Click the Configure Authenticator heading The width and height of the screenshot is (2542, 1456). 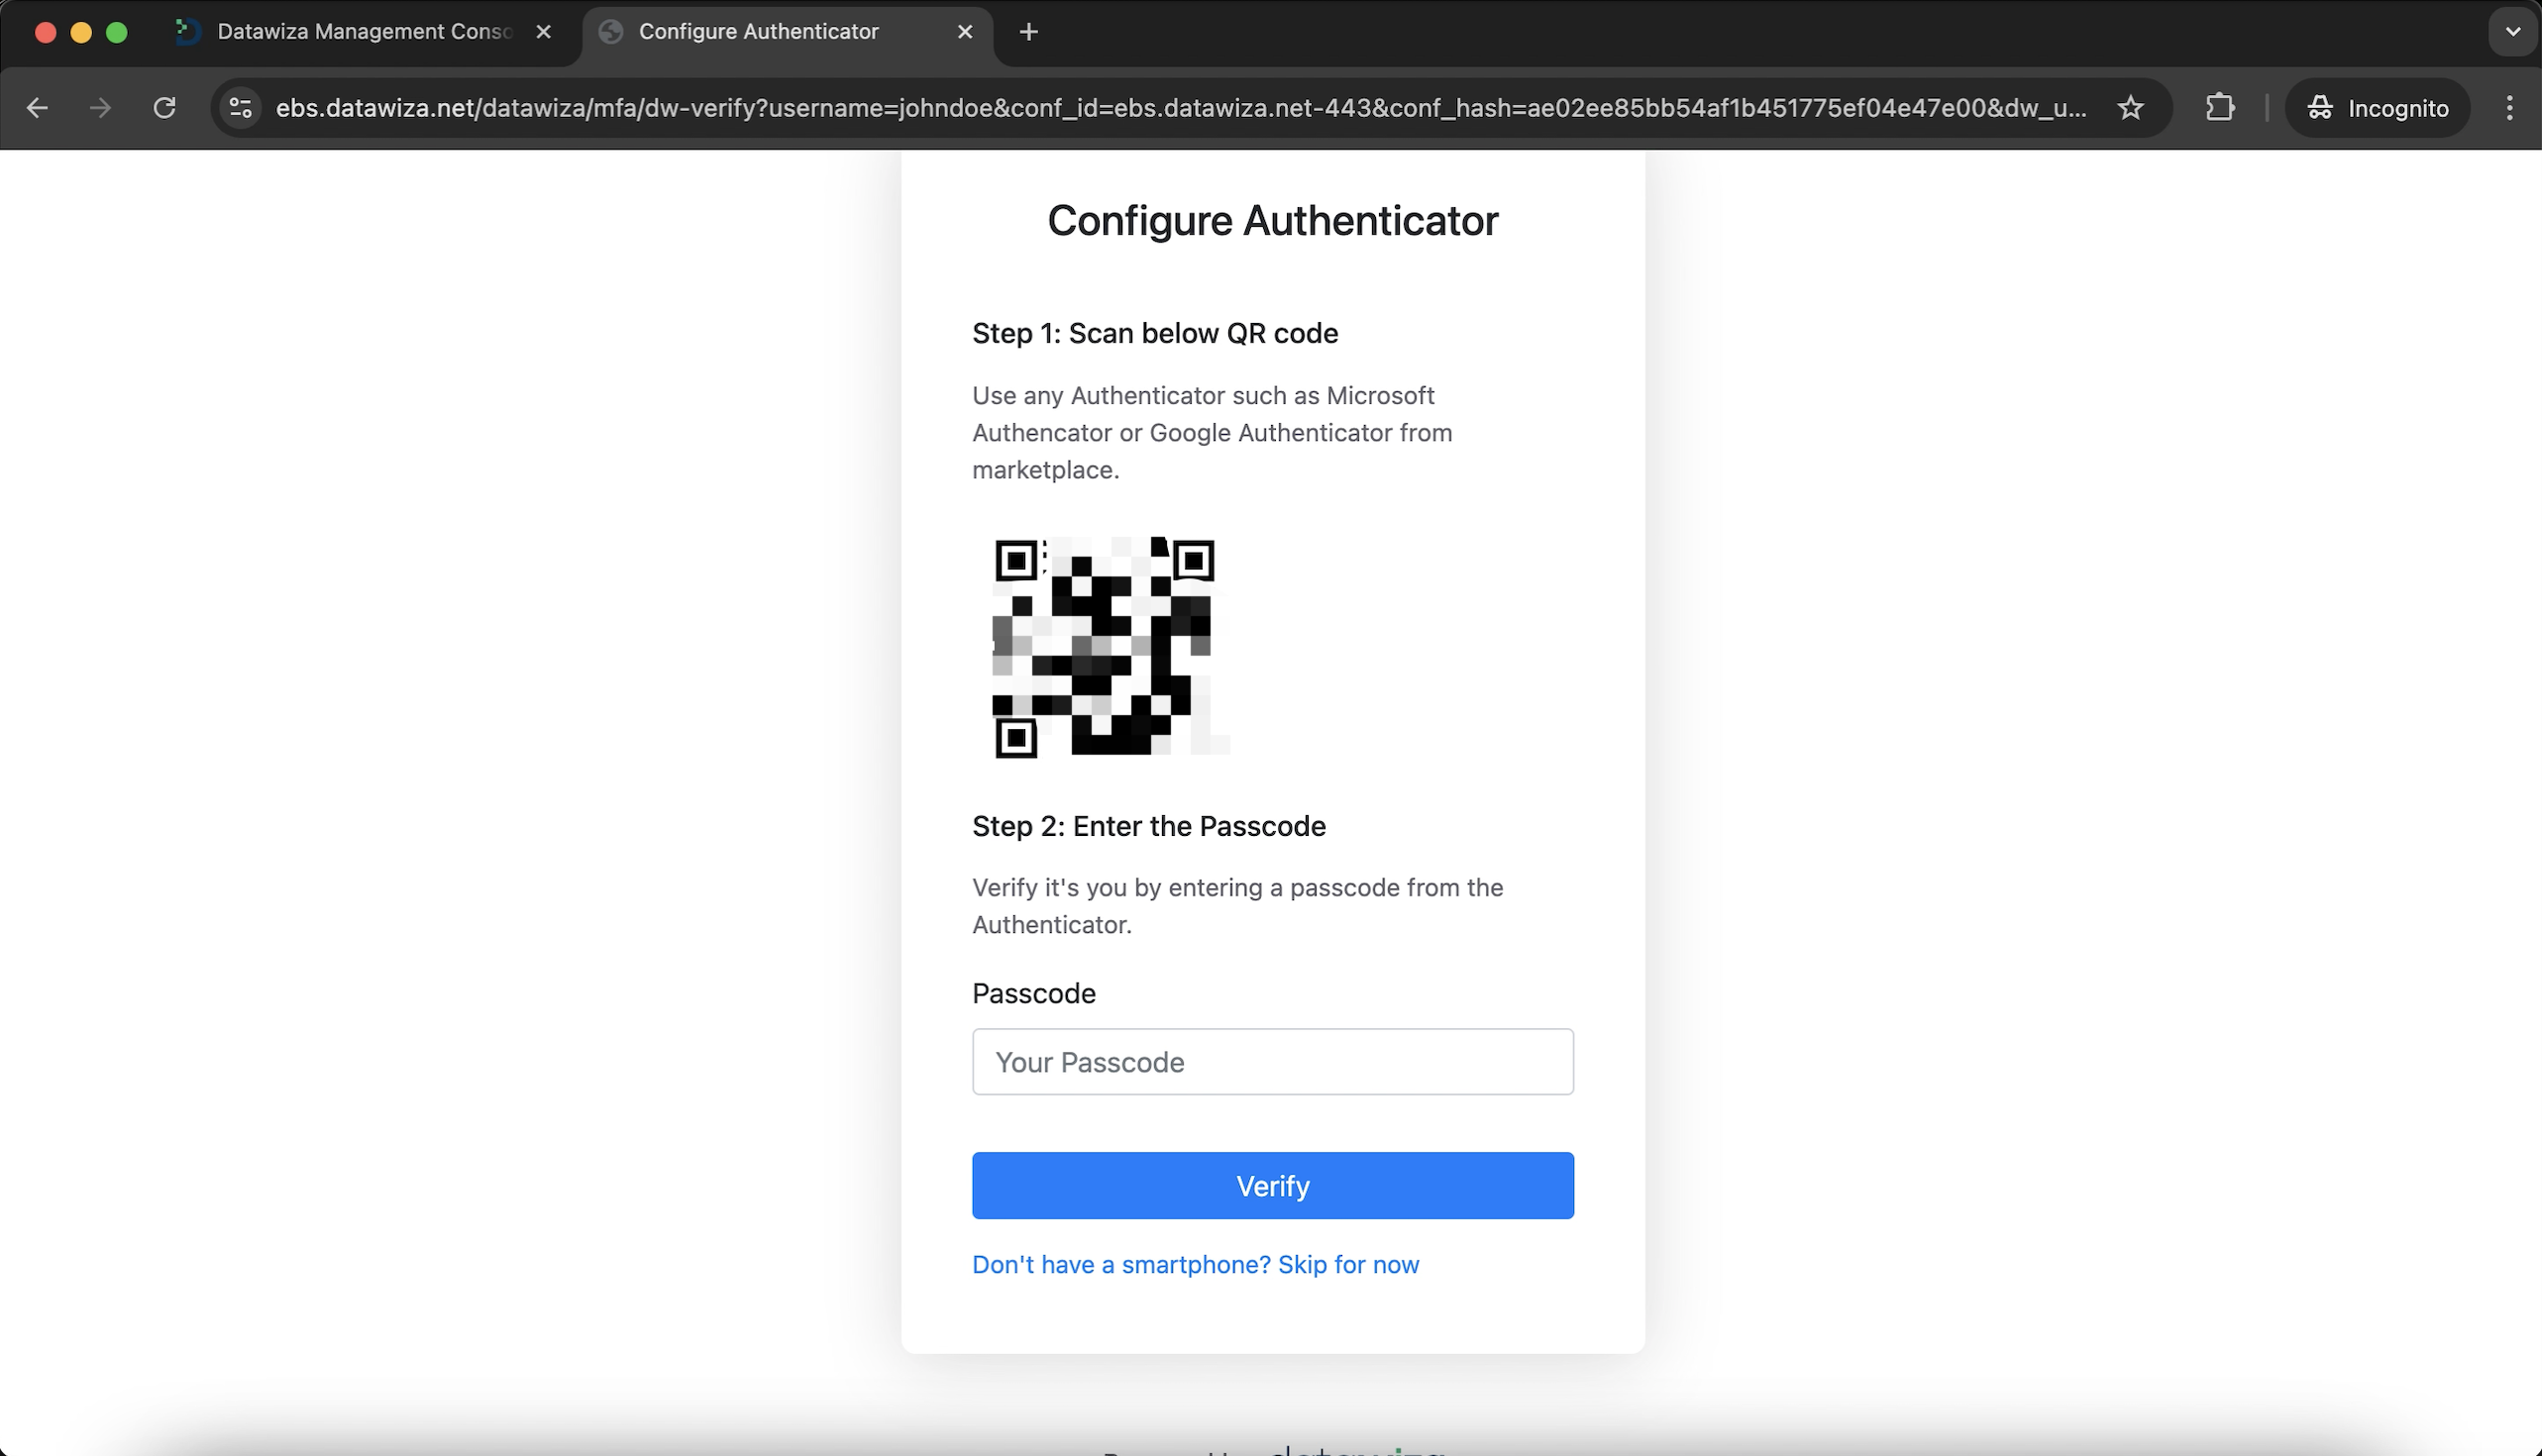click(1272, 221)
